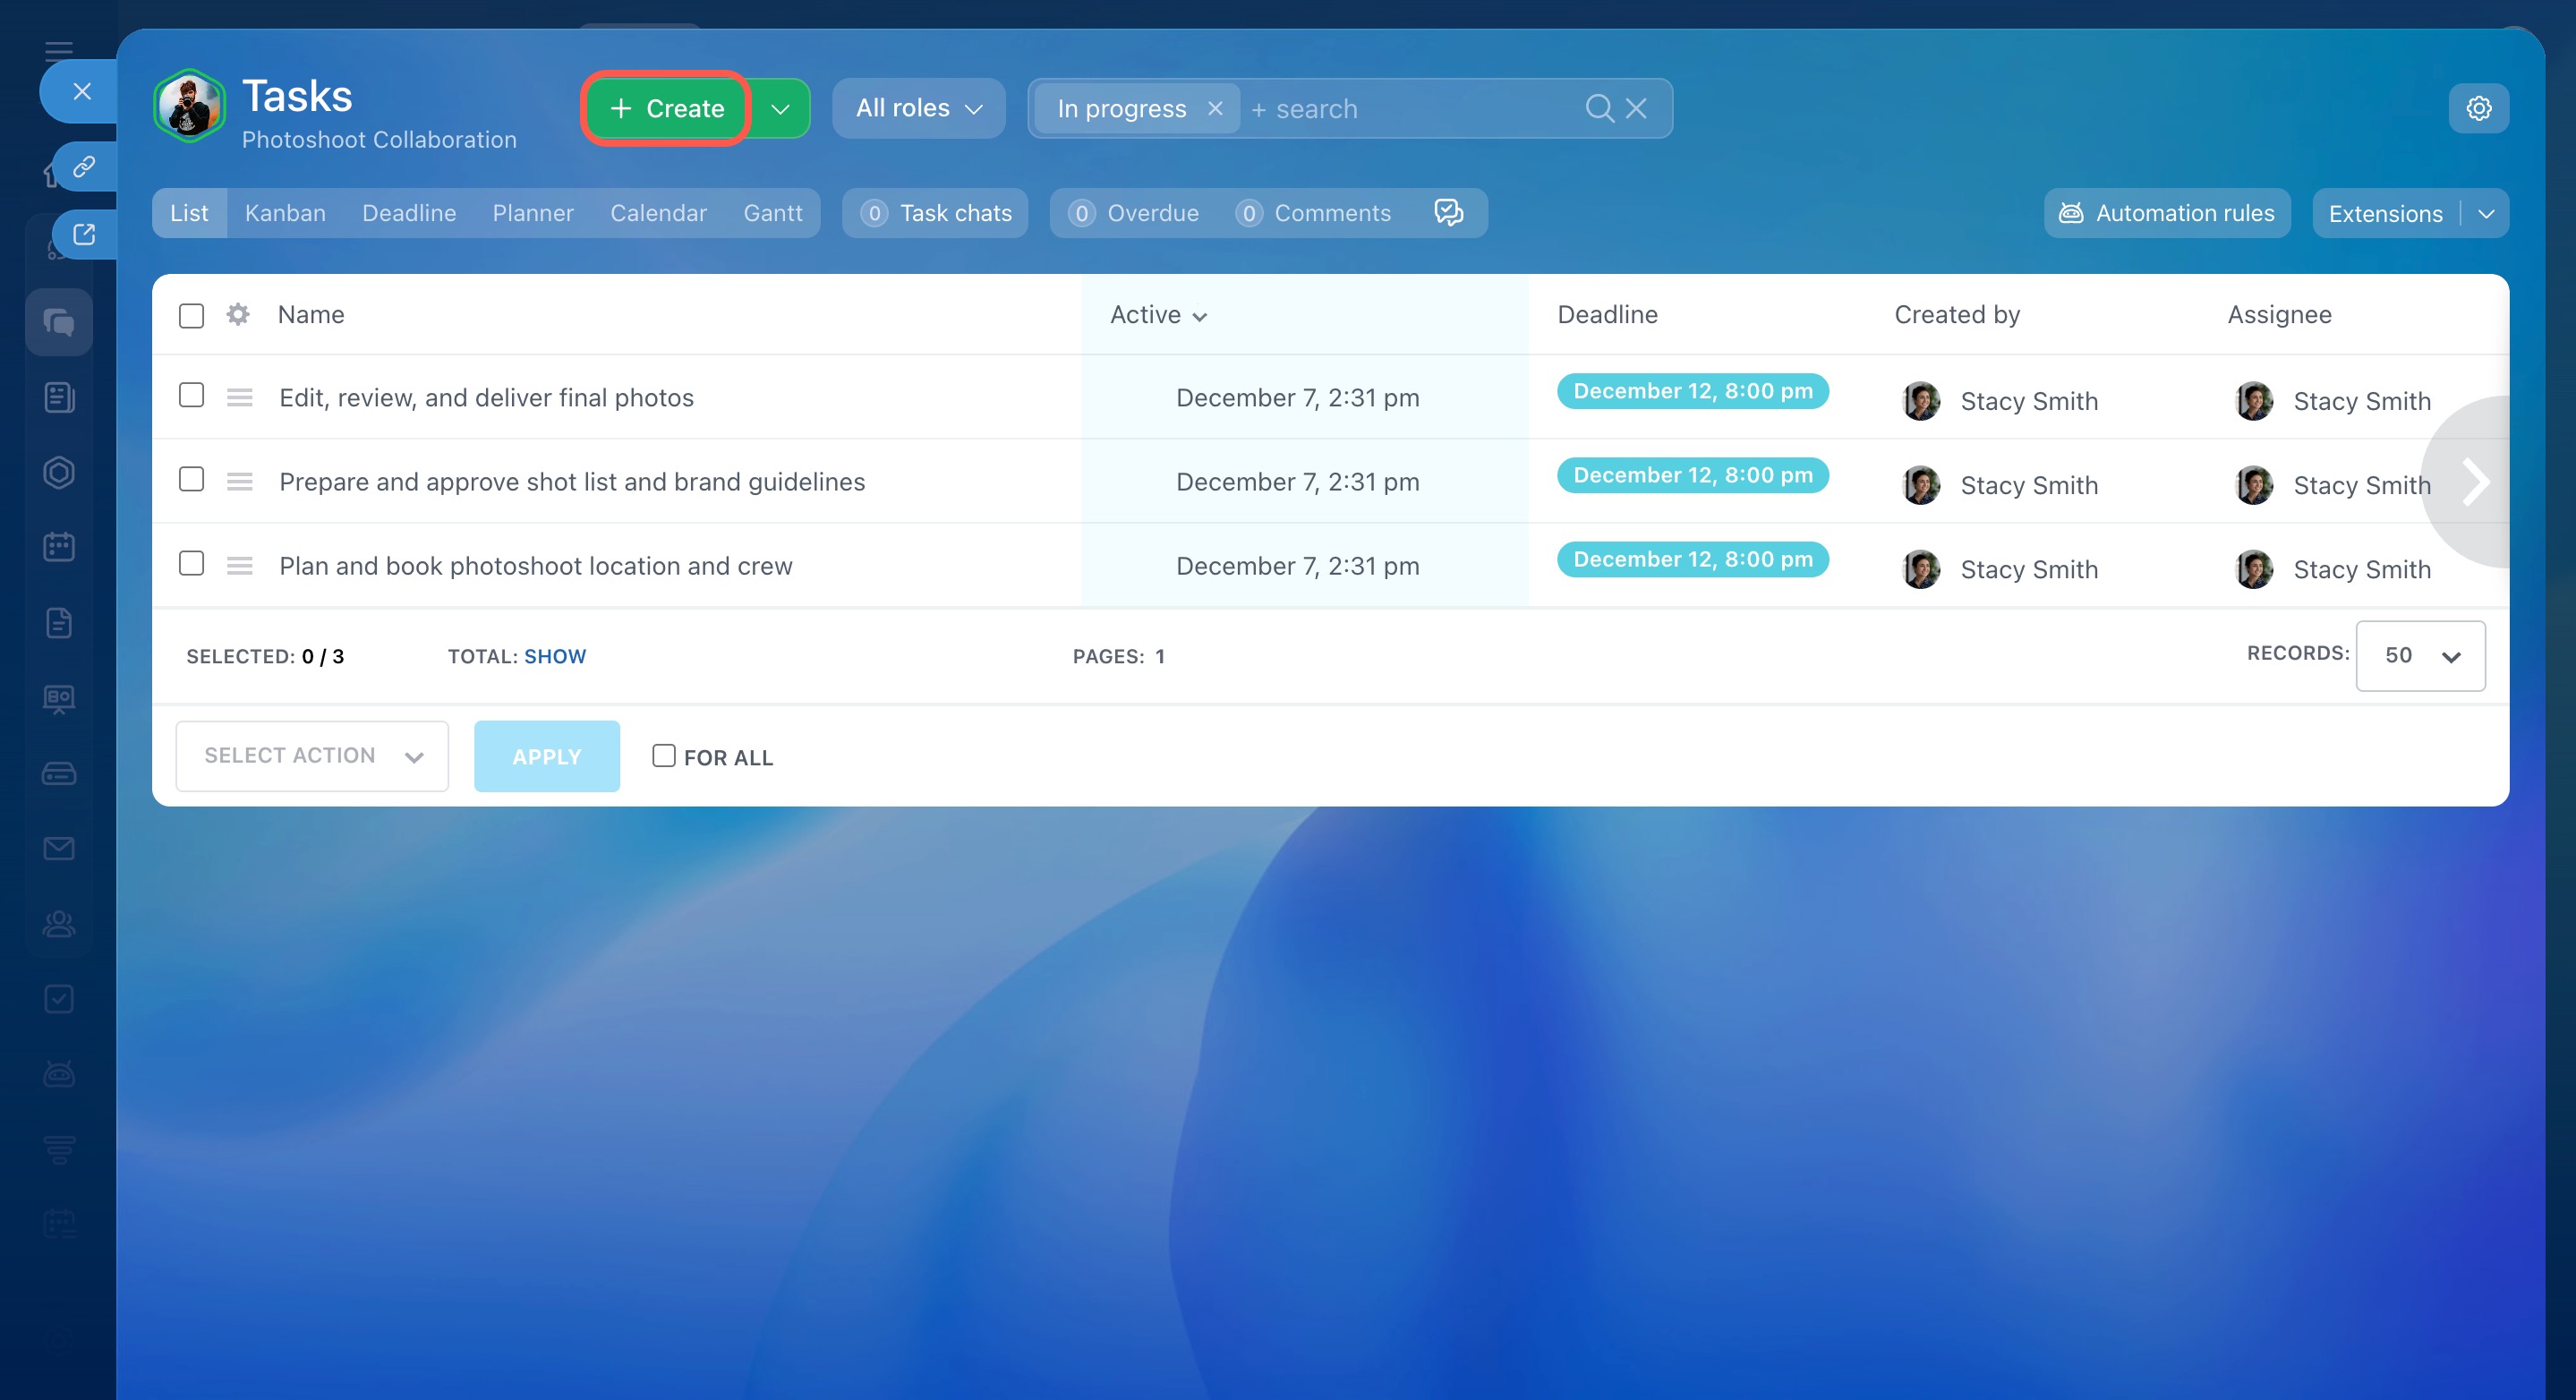Open the records per page dropdown

coord(2420,656)
